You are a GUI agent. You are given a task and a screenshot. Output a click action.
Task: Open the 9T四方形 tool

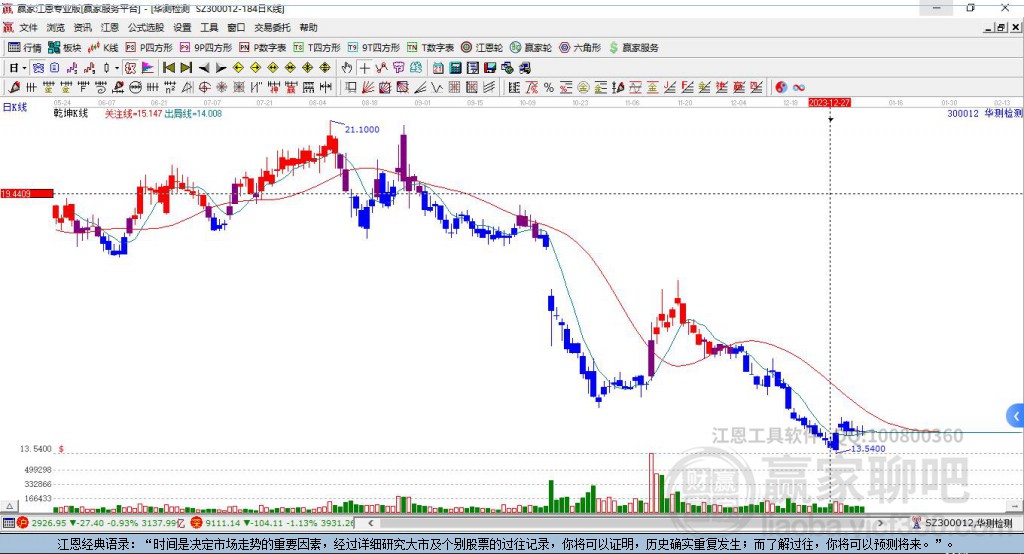(x=374, y=48)
